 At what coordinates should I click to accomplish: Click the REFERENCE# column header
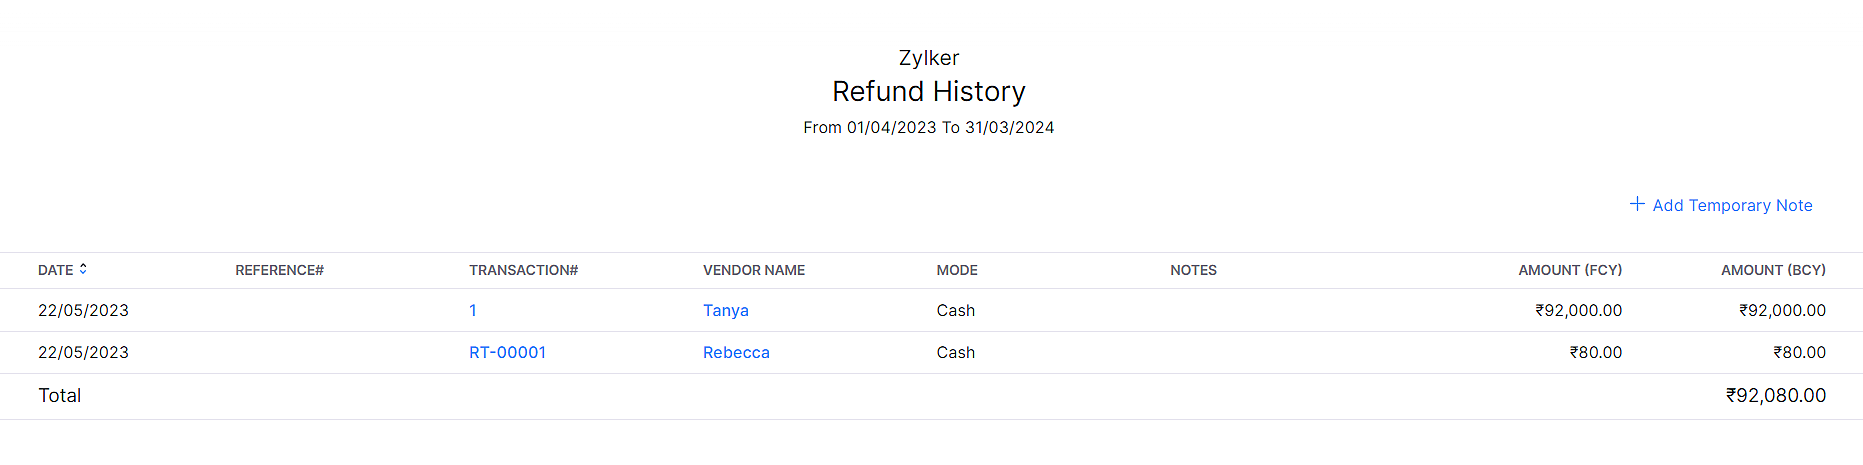pyautogui.click(x=279, y=270)
